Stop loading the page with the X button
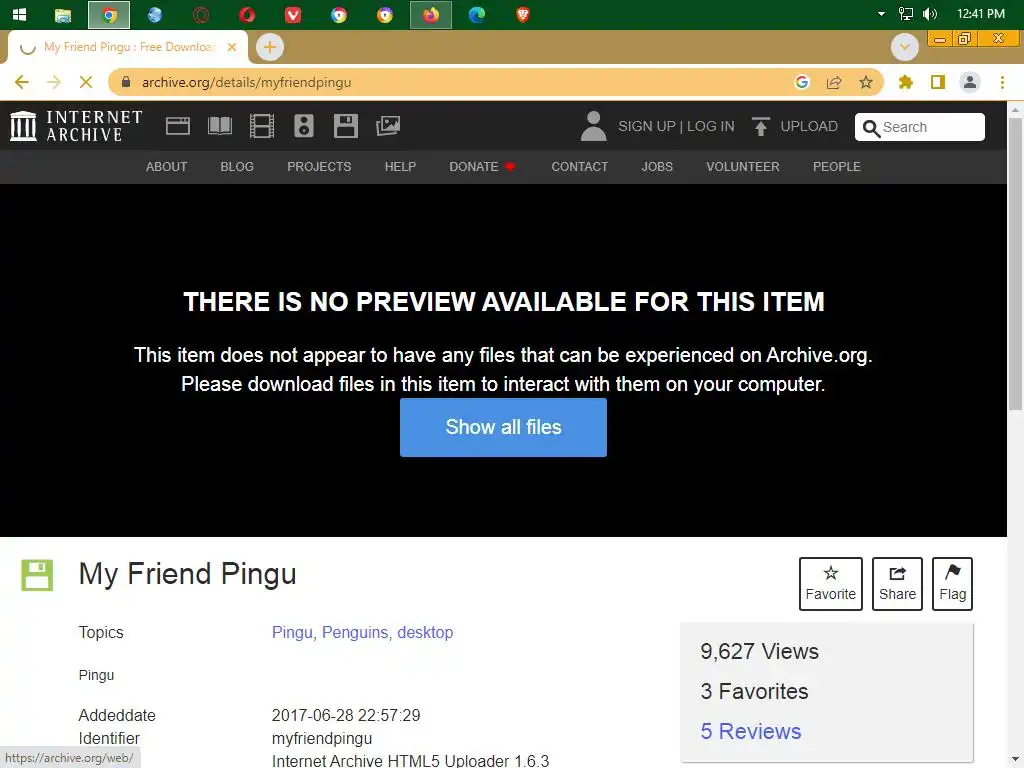This screenshot has width=1024, height=768. click(x=86, y=82)
